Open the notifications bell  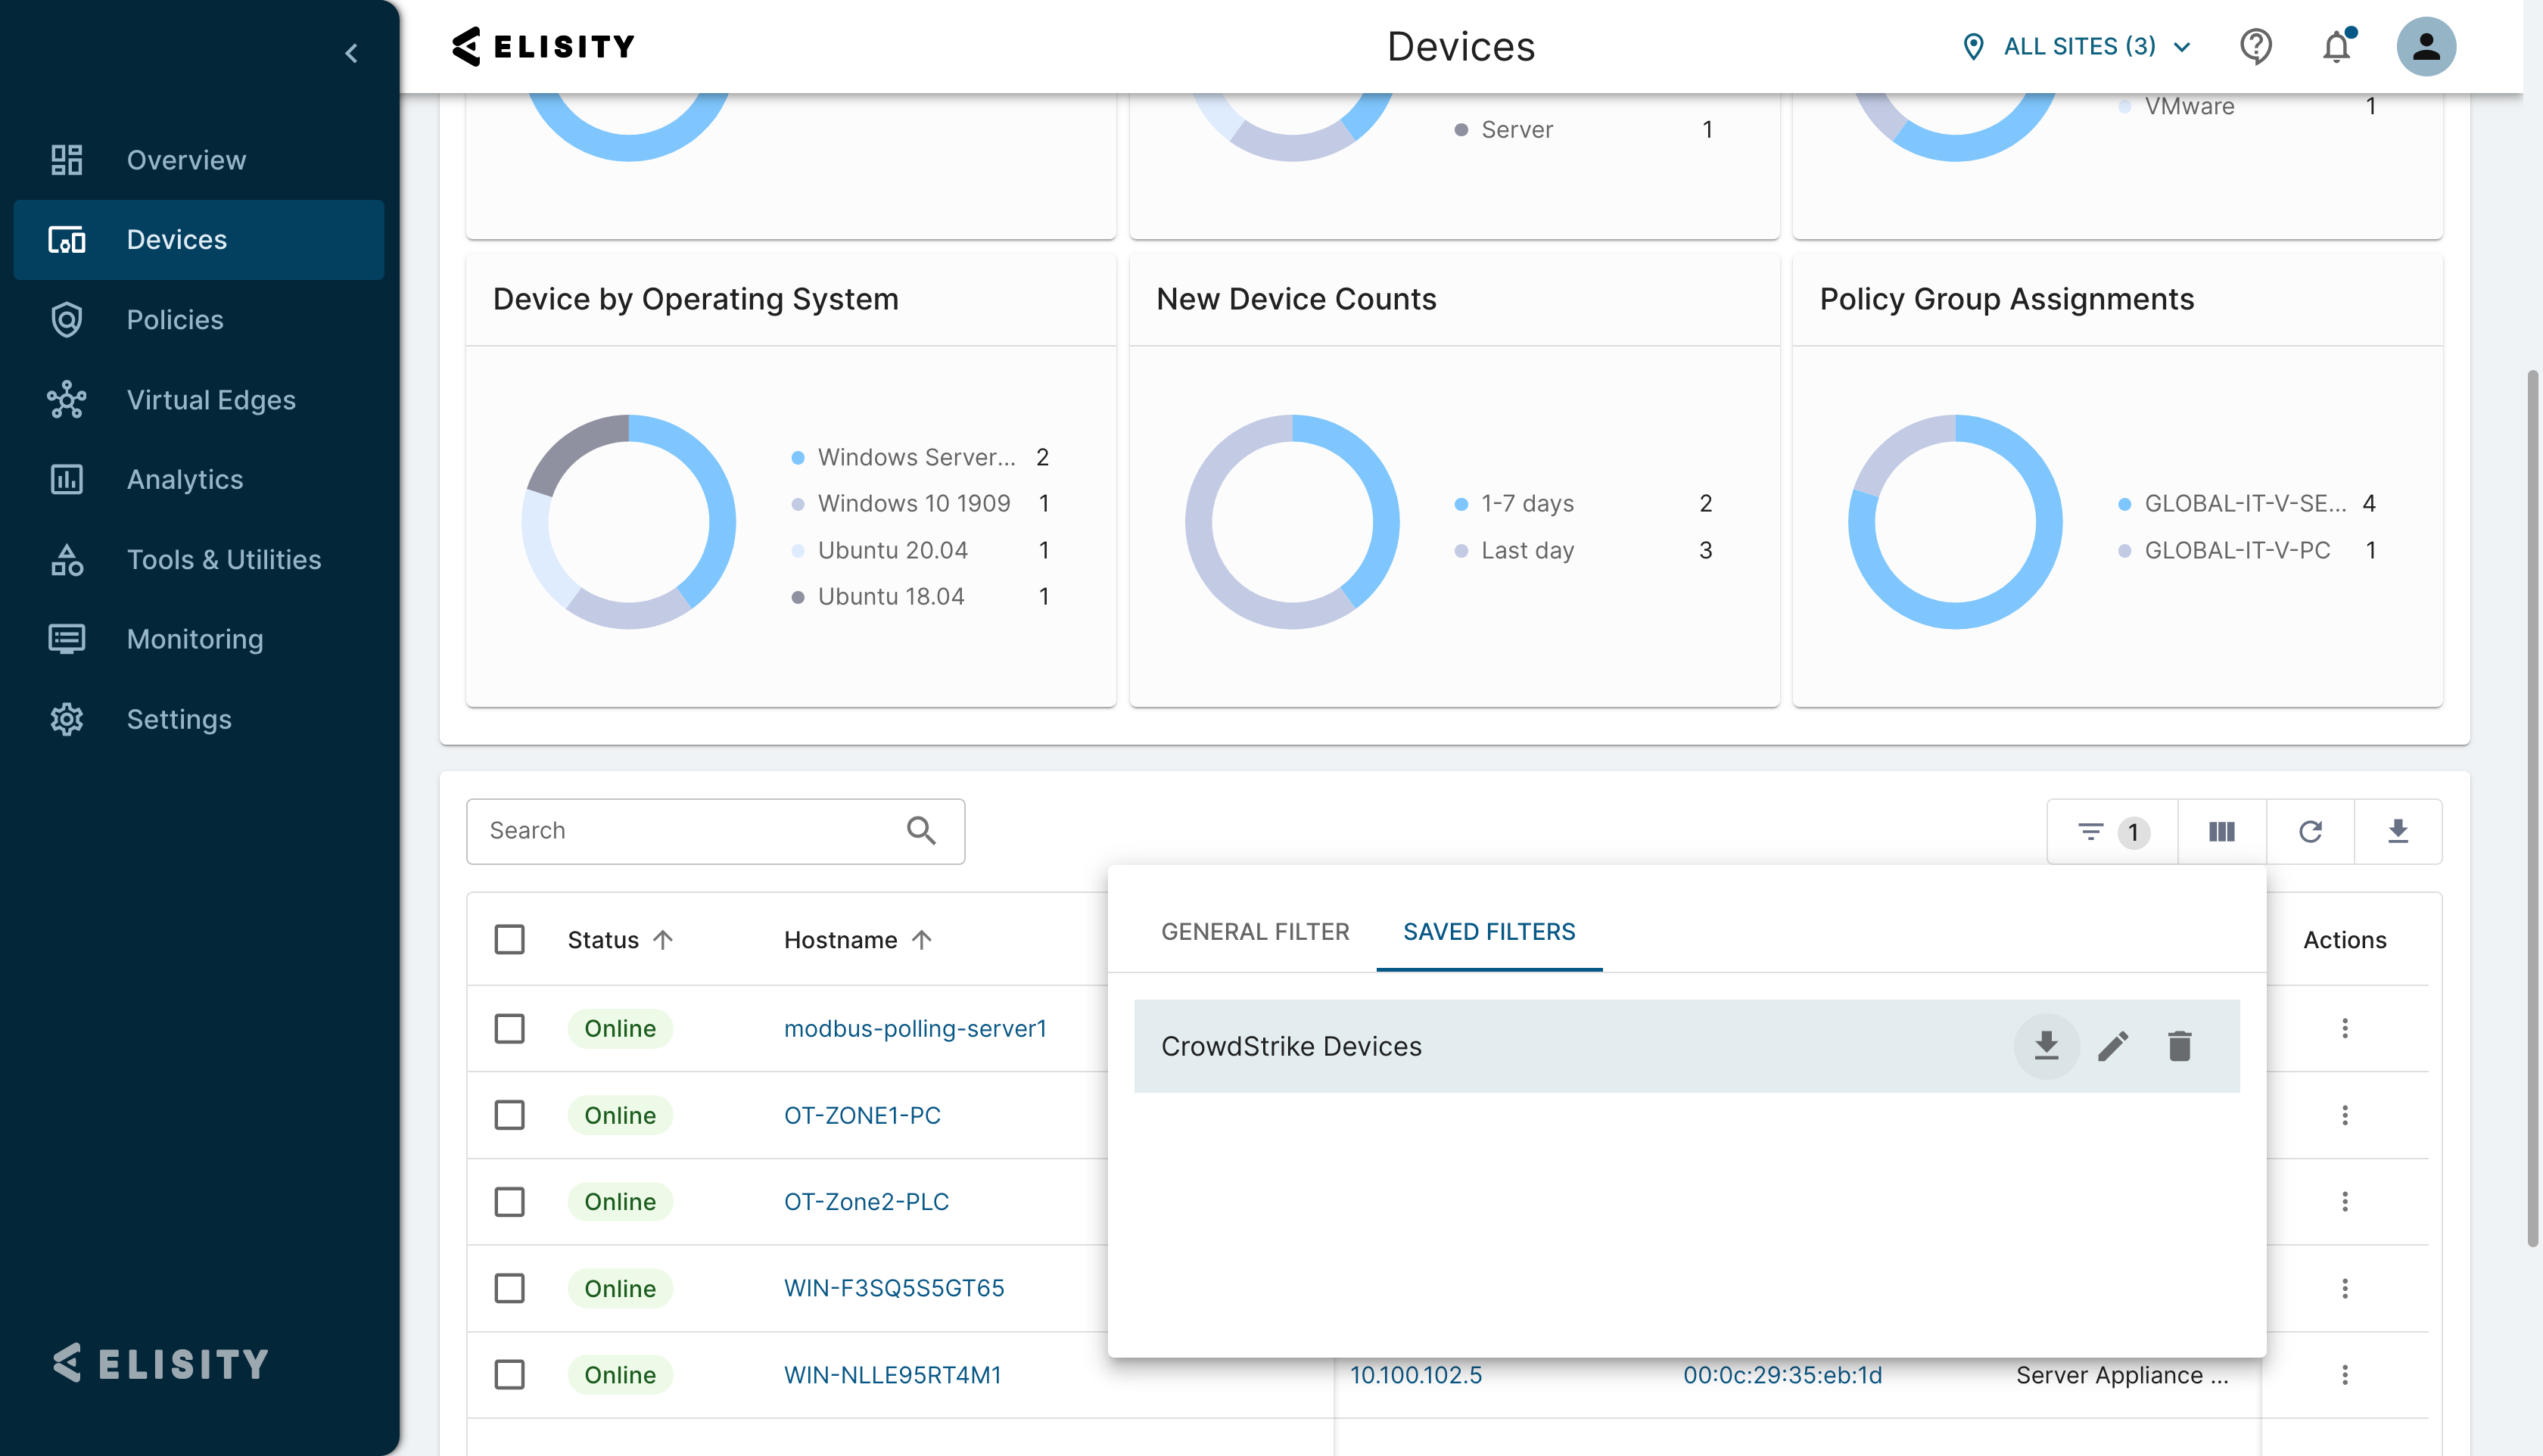2336,47
